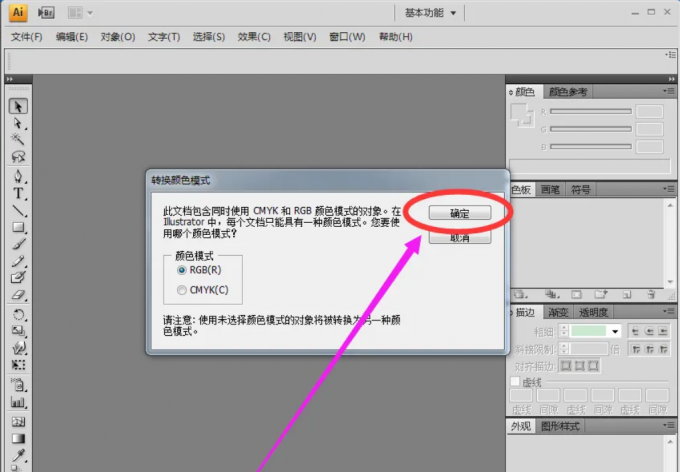Open the 描边 panel options menu
This screenshot has width=680, height=472.
tap(670, 311)
